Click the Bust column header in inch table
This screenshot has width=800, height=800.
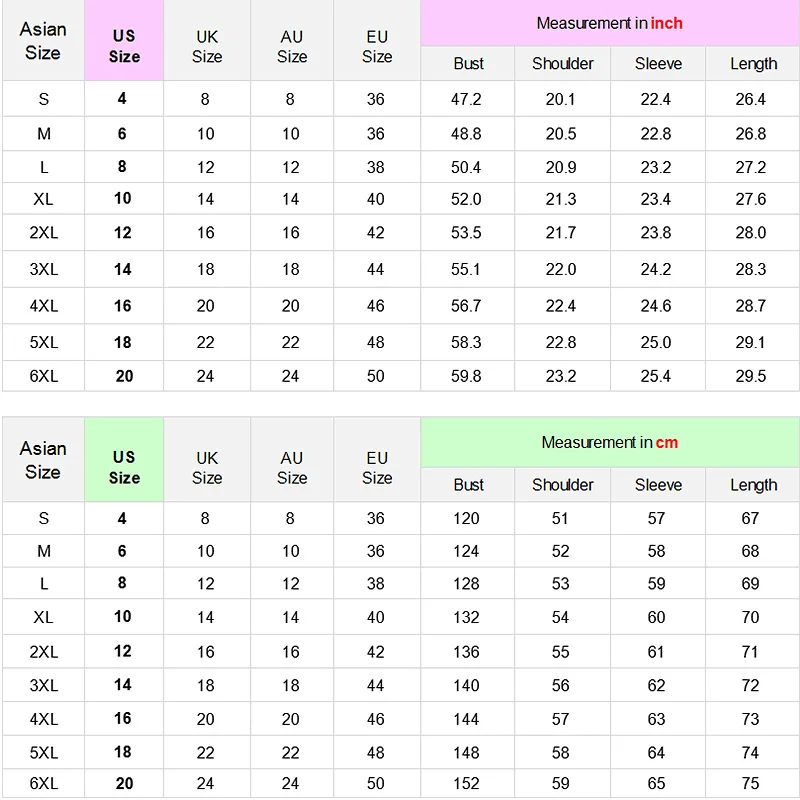468,64
